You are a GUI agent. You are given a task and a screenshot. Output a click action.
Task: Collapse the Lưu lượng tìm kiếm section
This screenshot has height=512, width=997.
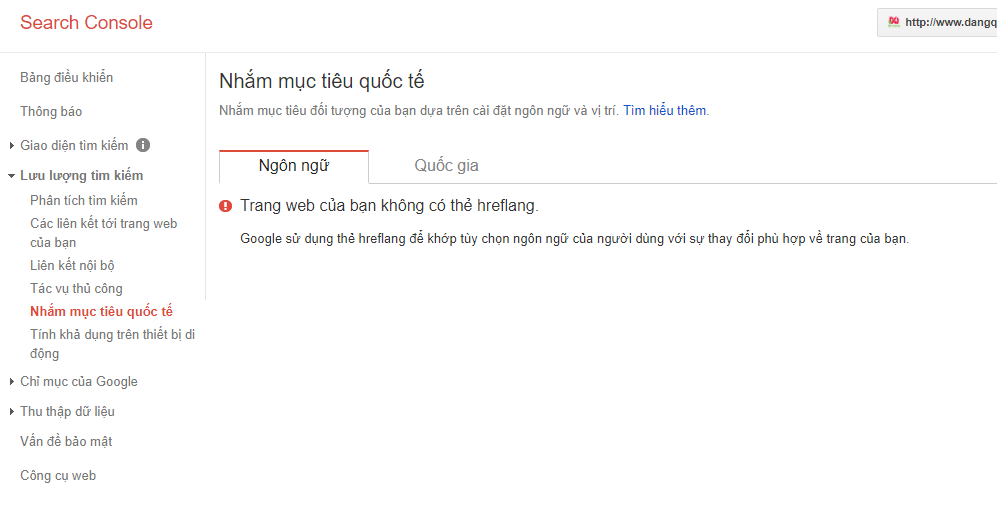point(11,176)
